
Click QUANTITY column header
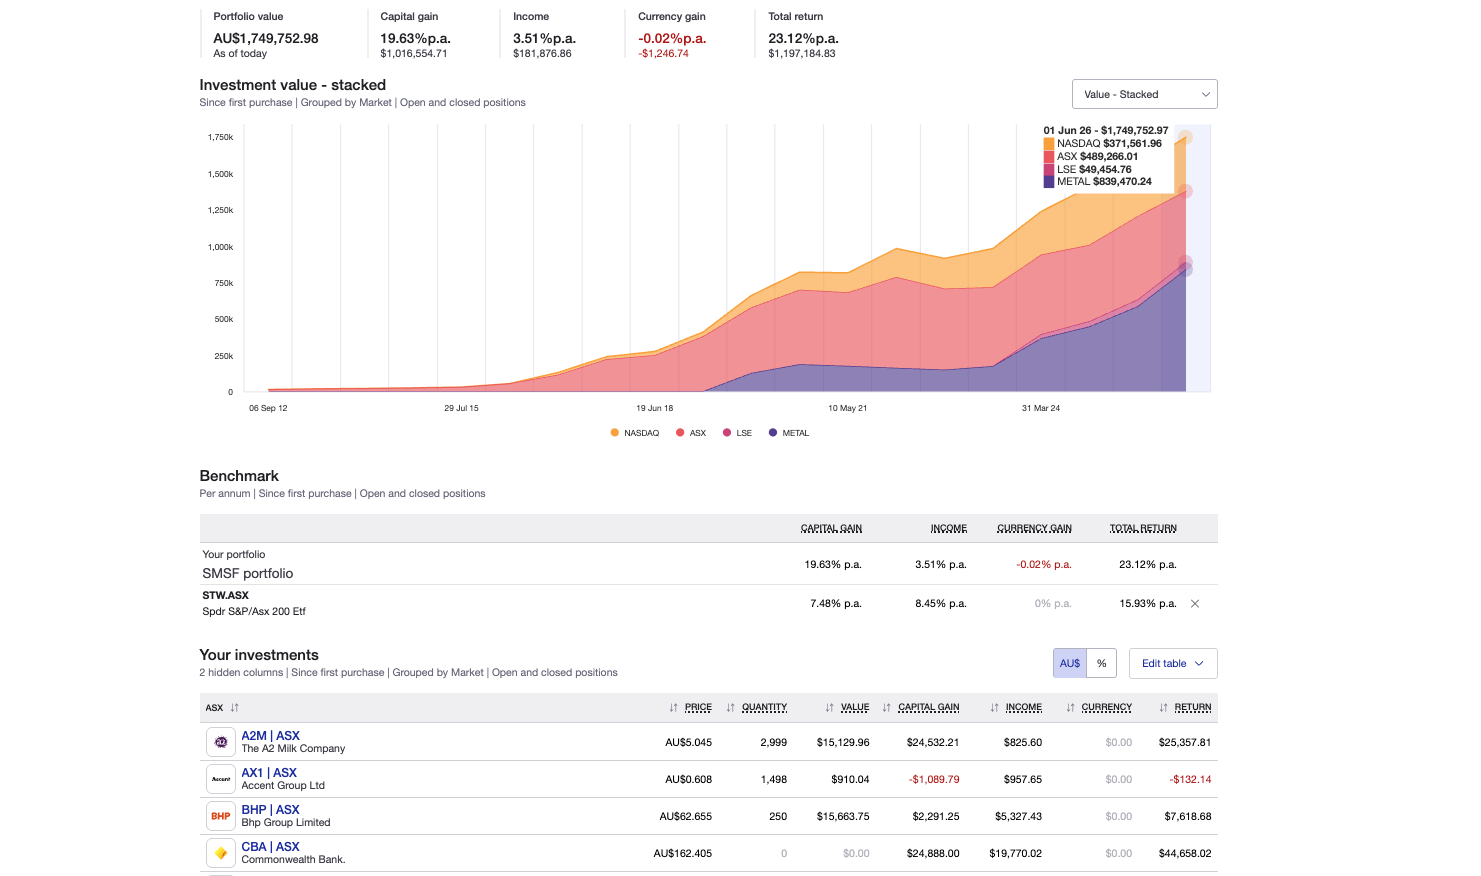pyautogui.click(x=764, y=707)
